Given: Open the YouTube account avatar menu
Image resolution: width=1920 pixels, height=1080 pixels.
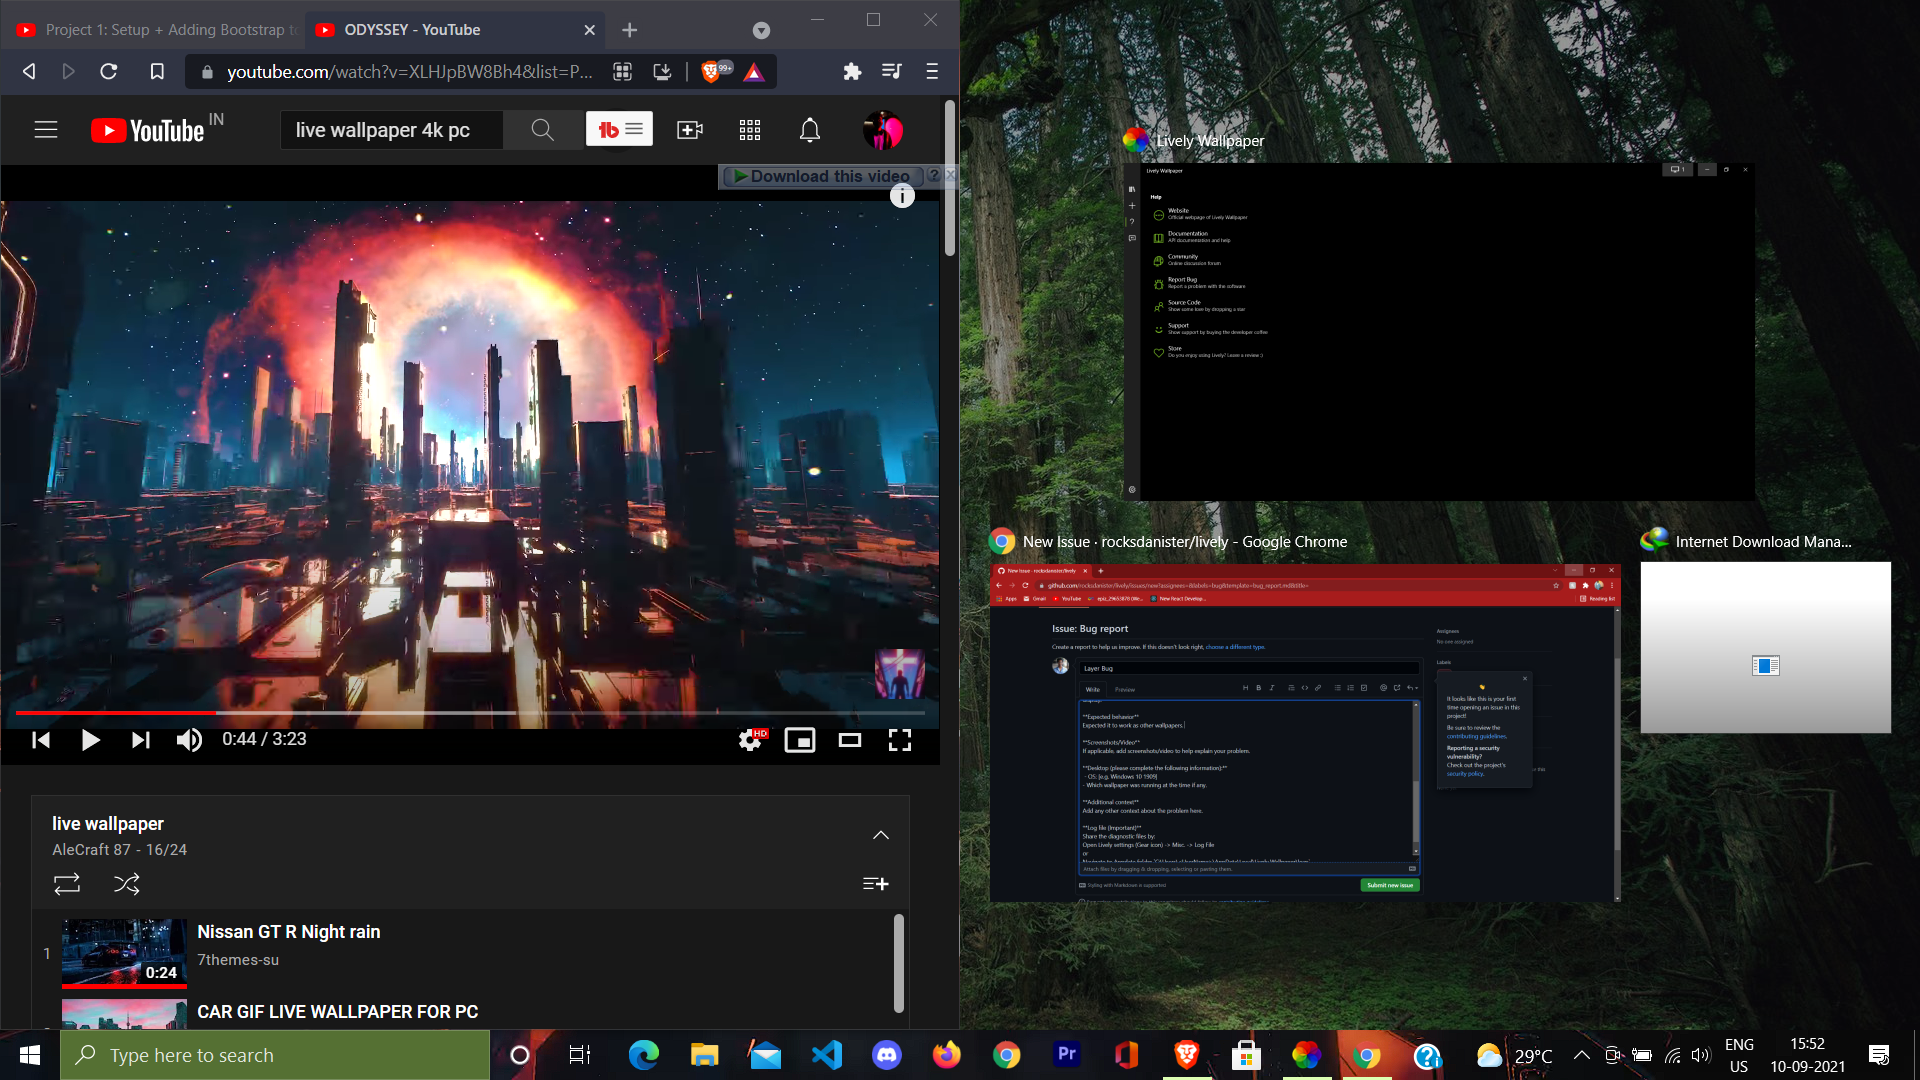Looking at the screenshot, I should (883, 130).
